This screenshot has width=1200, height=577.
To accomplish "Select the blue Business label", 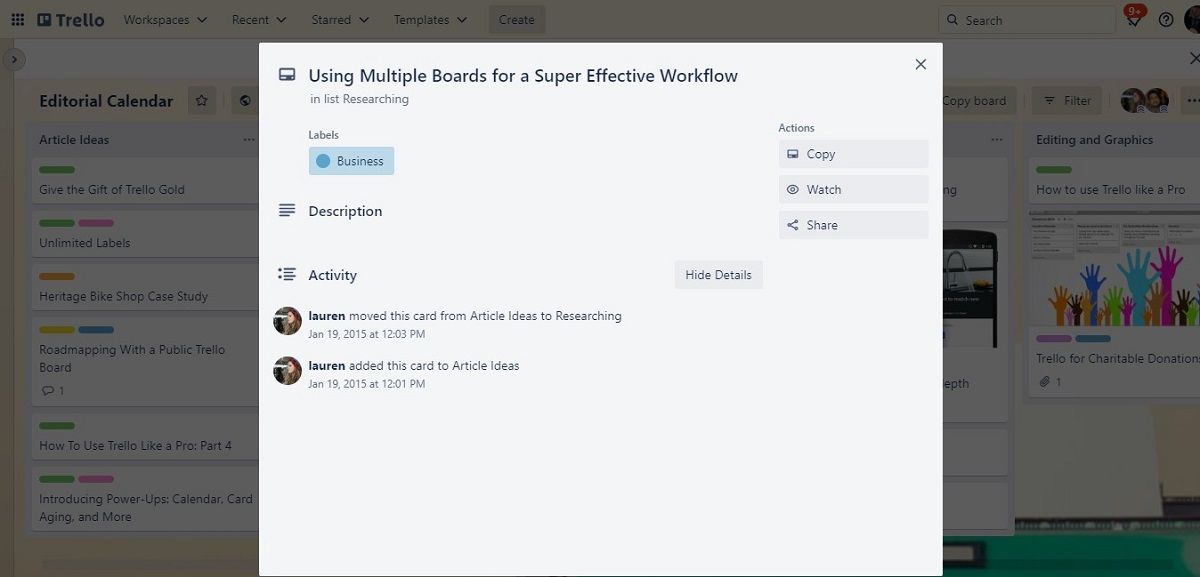I will (x=351, y=161).
